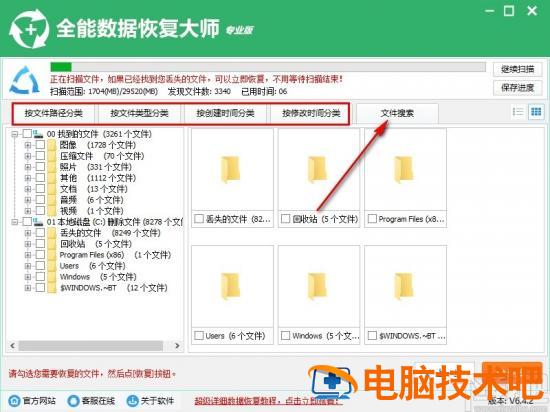Expand the $WINDOWS.~BT tree node
The width and height of the screenshot is (550, 412).
pos(28,288)
